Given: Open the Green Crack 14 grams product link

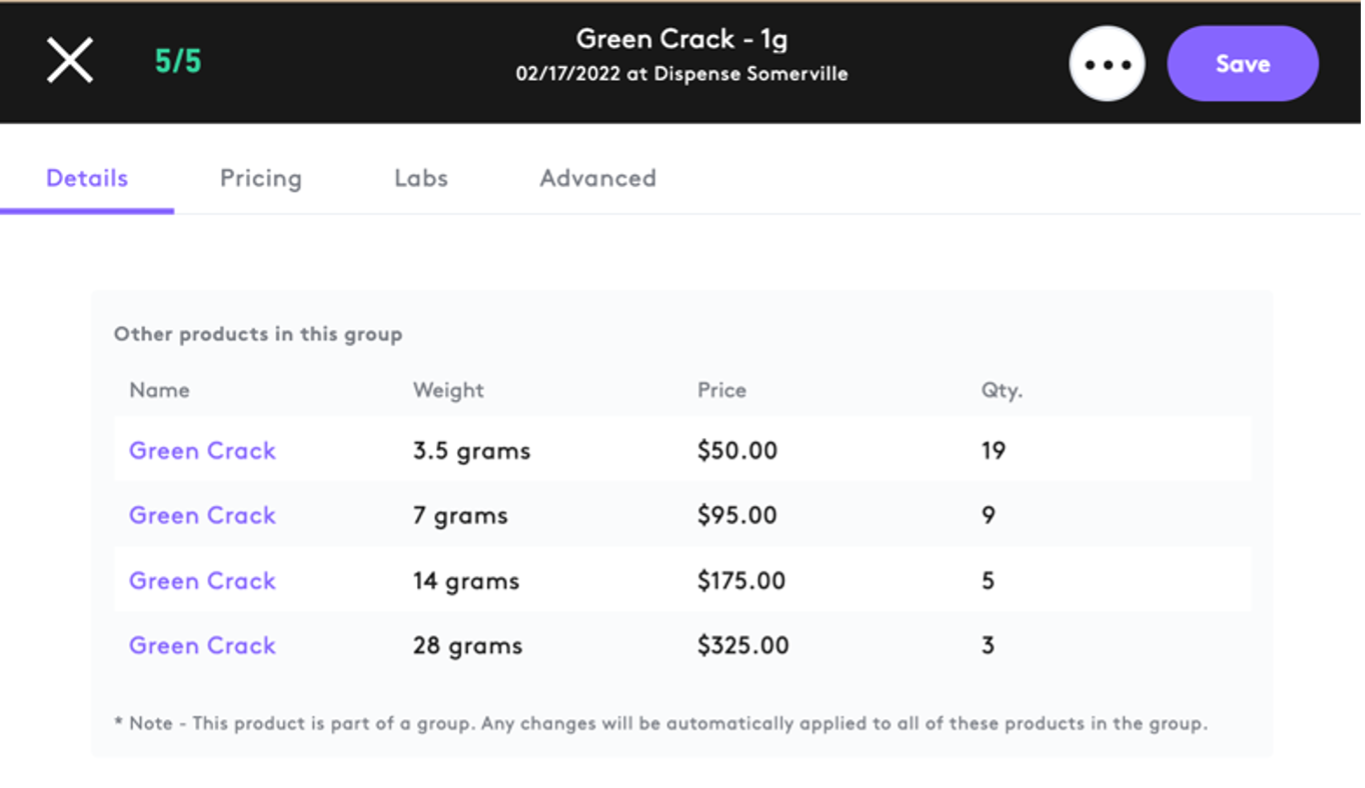Looking at the screenshot, I should coord(202,580).
